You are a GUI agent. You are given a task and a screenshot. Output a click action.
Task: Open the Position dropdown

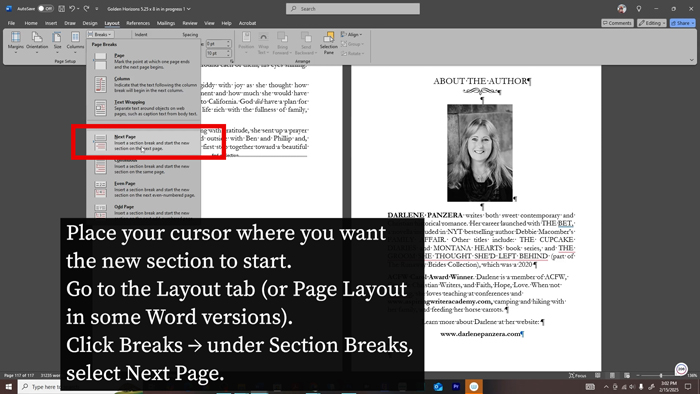[246, 43]
